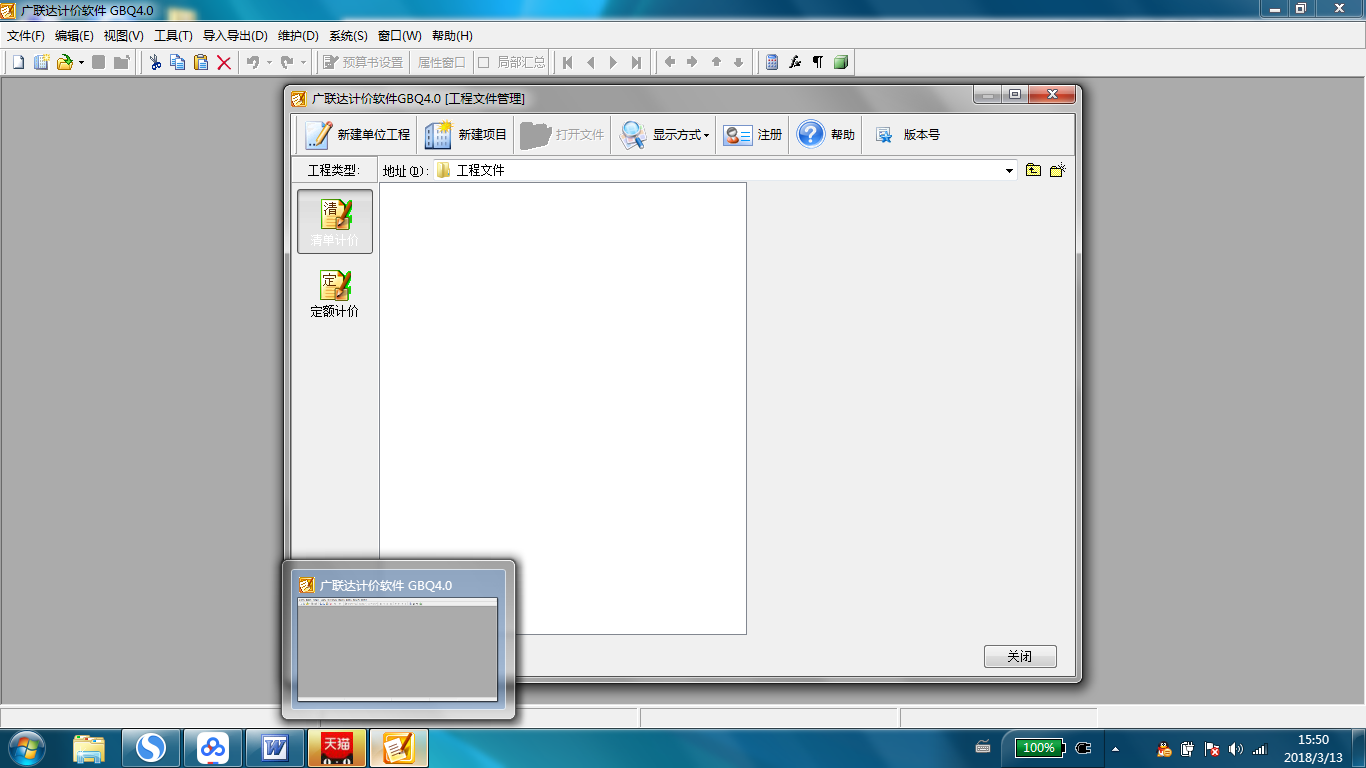Open the 窗口(W) menu
Image resolution: width=1366 pixels, height=768 pixels.
point(399,35)
